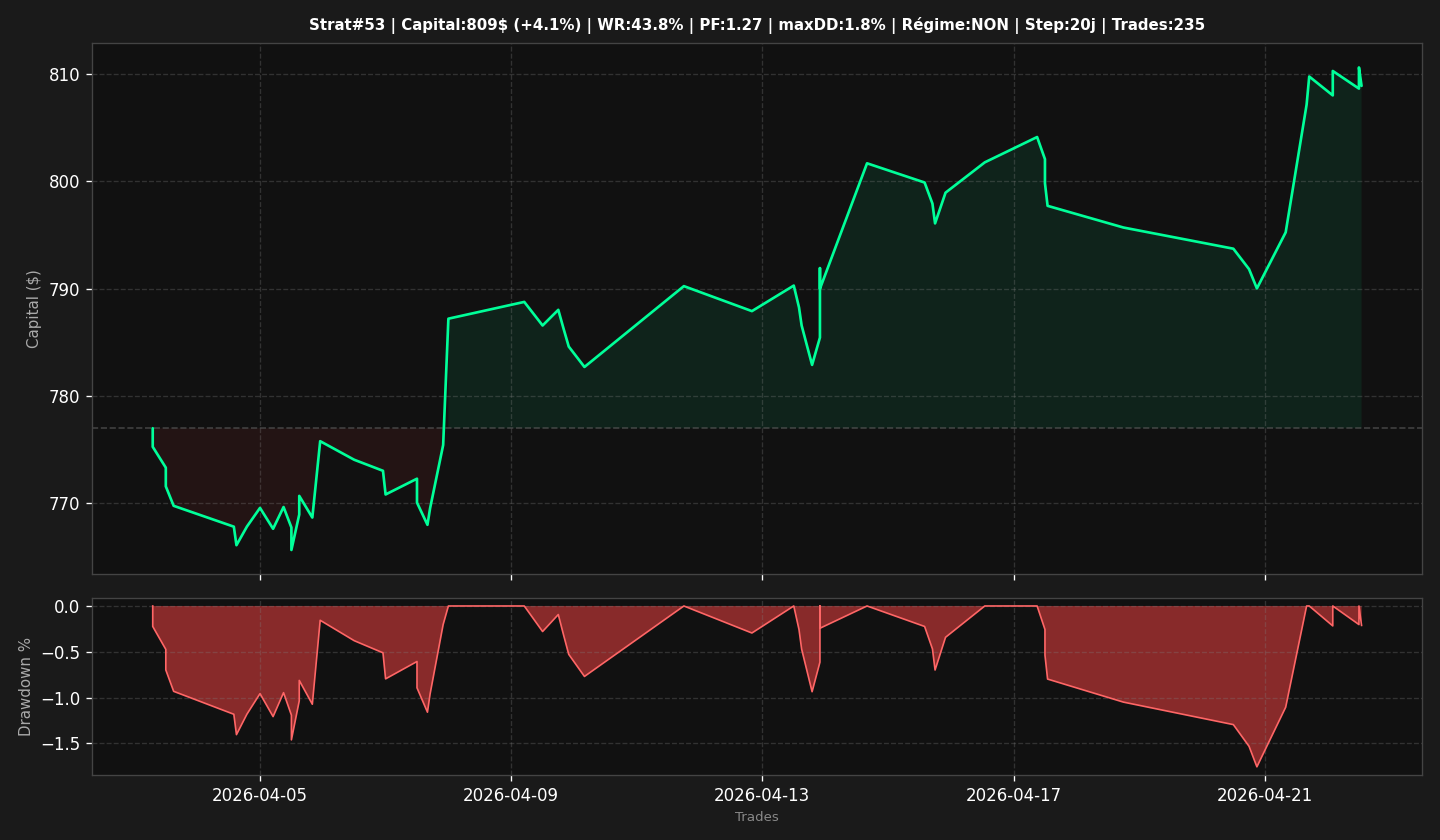1440x840 pixels.
Task: Click the Strat#53 chart title text
Action: (757, 25)
